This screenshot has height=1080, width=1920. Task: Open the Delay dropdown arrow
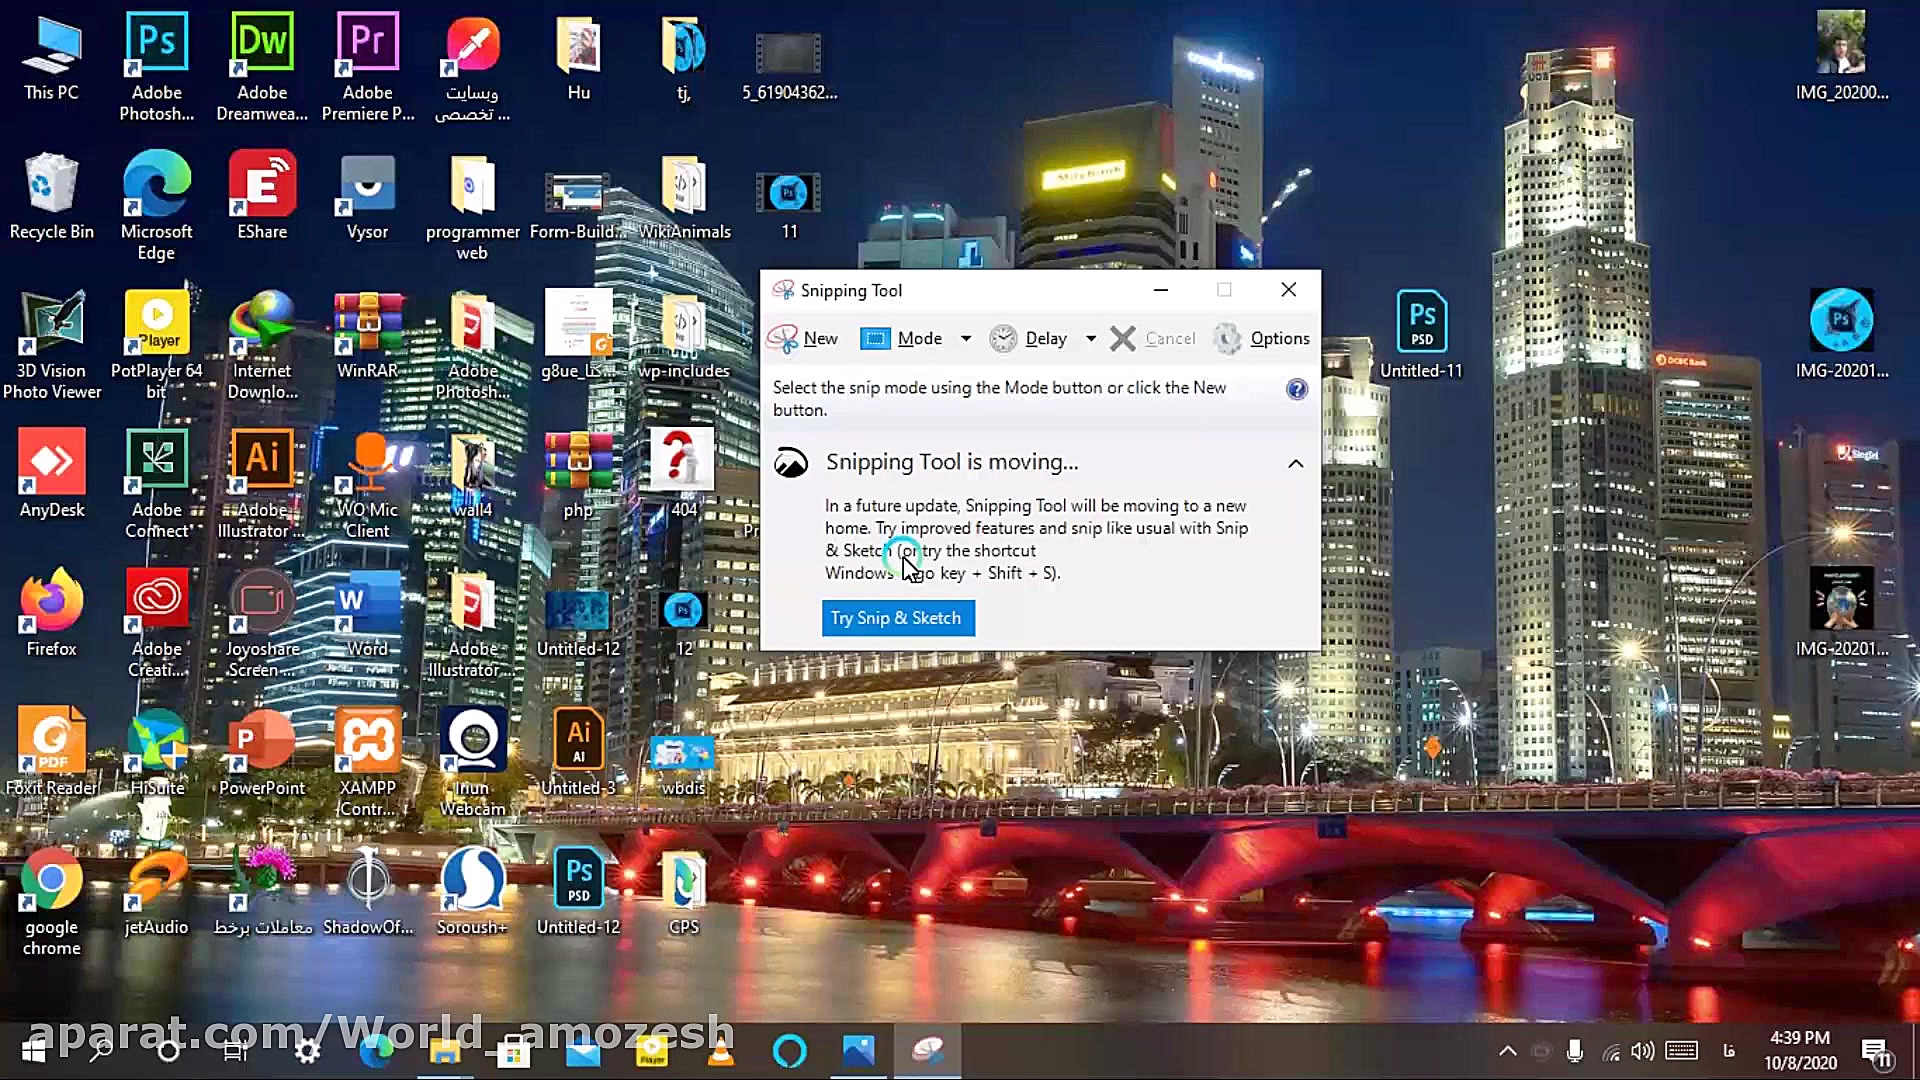[x=1090, y=339]
